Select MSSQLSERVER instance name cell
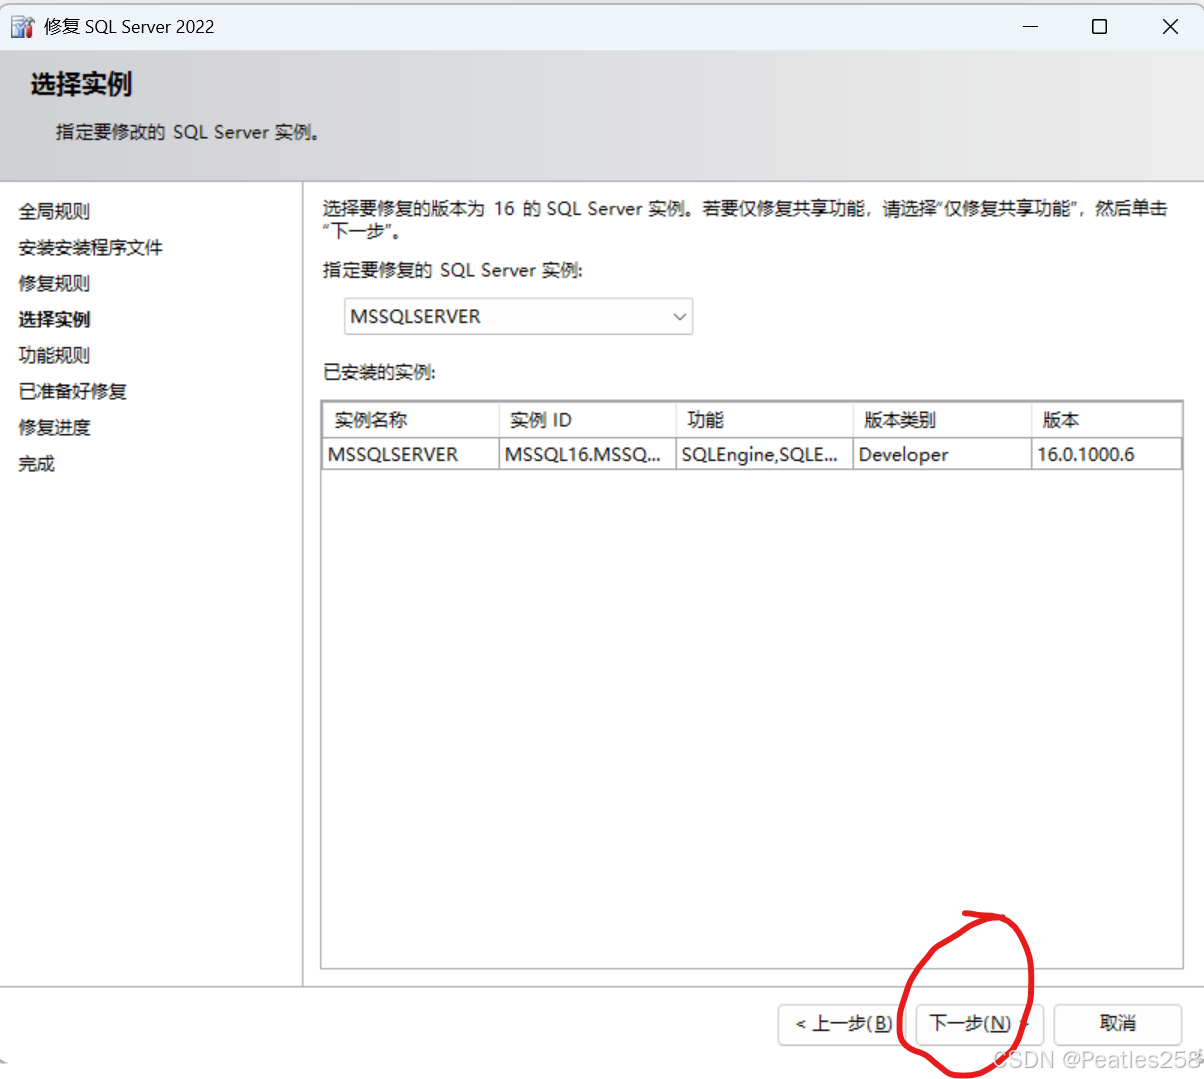Screen dimensions: 1204x1079 (410, 454)
